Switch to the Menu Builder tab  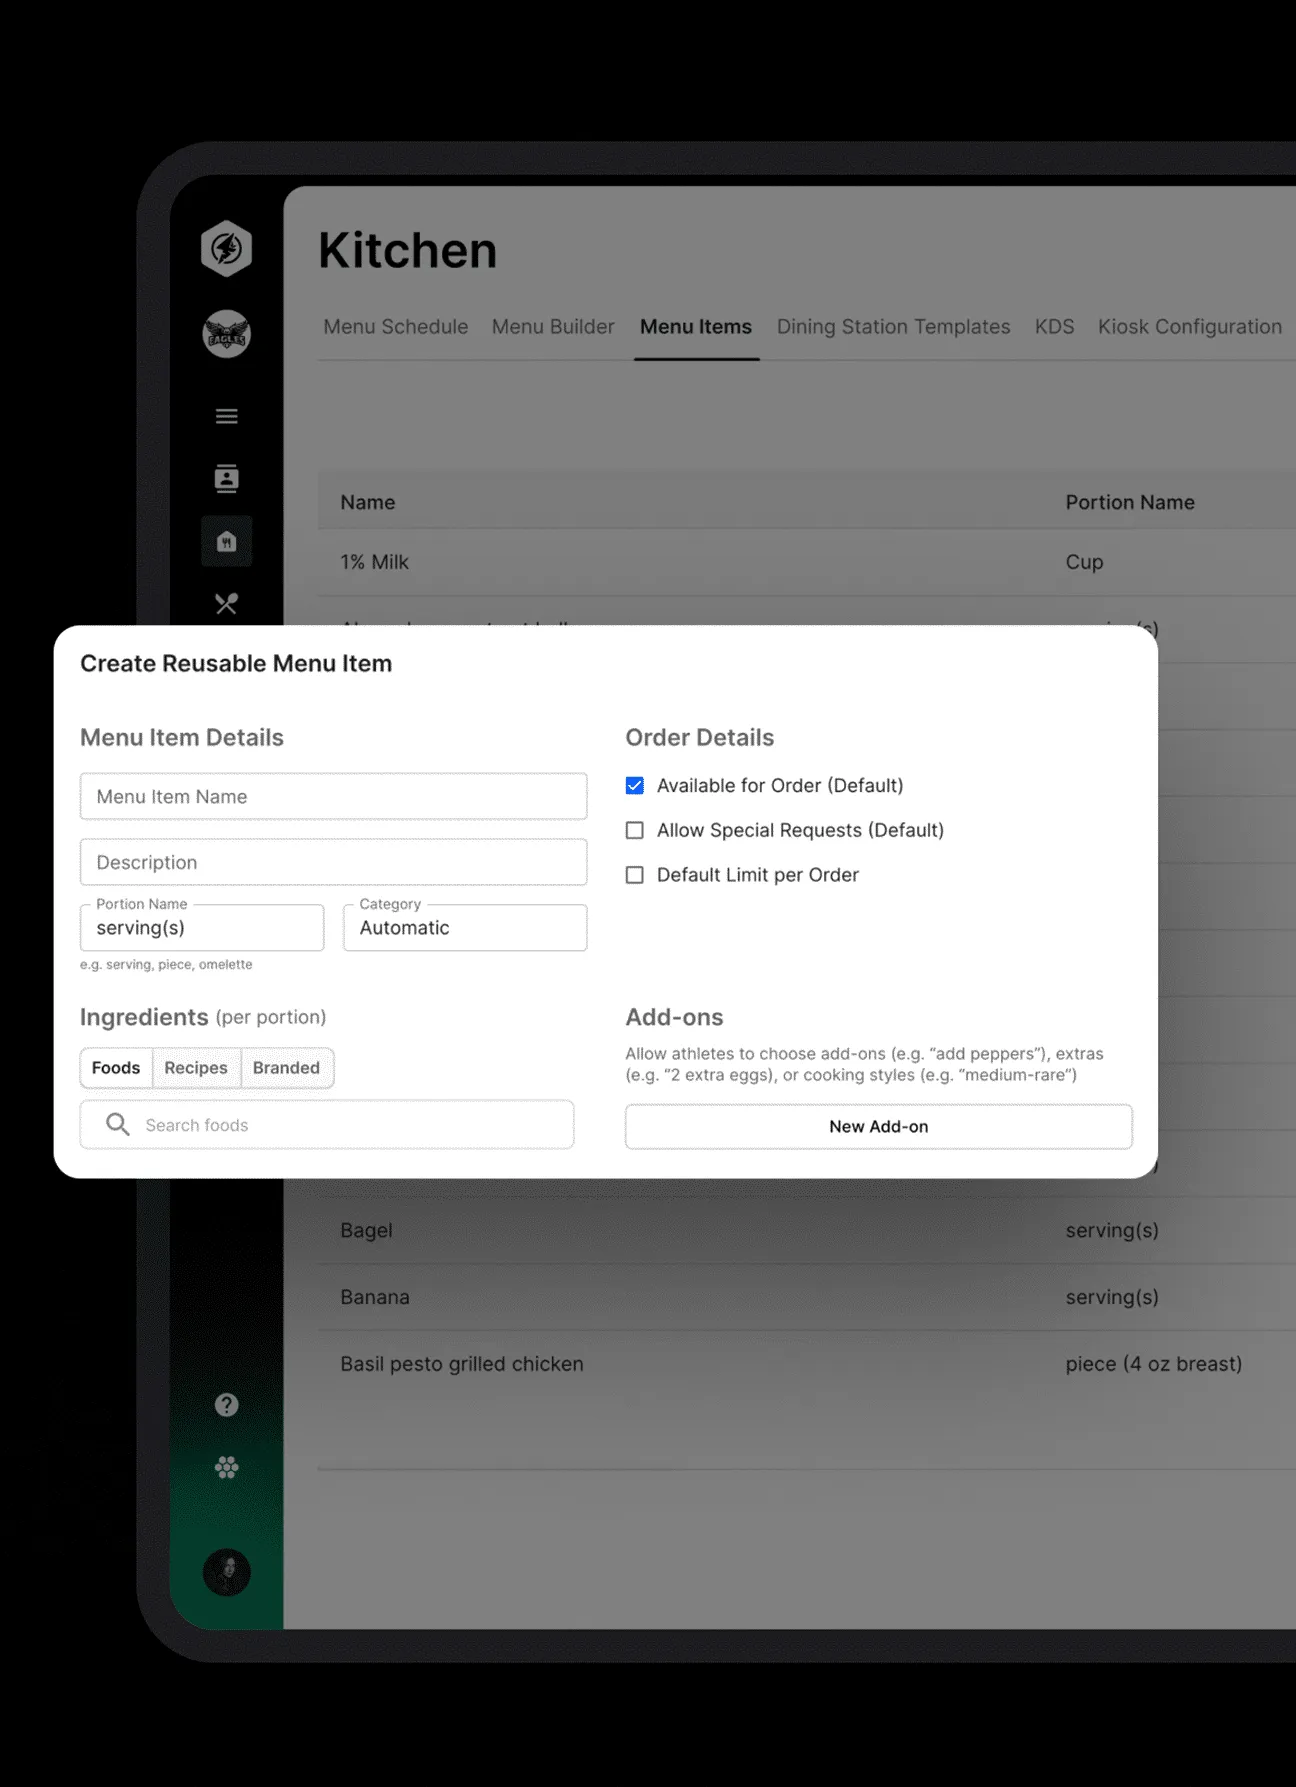553,327
